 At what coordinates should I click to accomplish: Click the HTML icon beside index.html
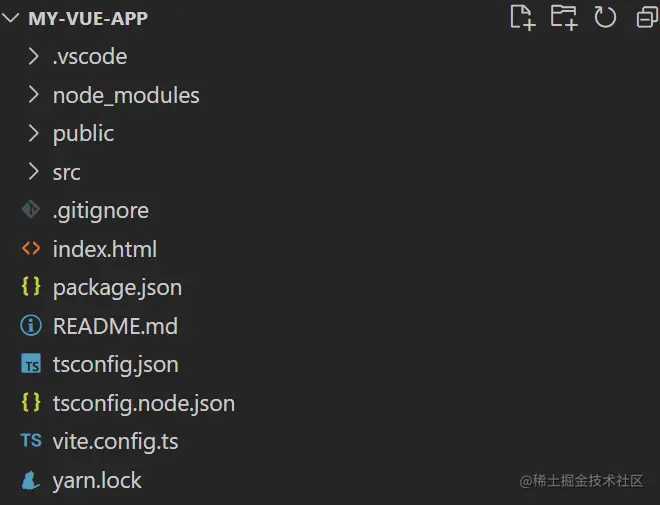coord(31,249)
